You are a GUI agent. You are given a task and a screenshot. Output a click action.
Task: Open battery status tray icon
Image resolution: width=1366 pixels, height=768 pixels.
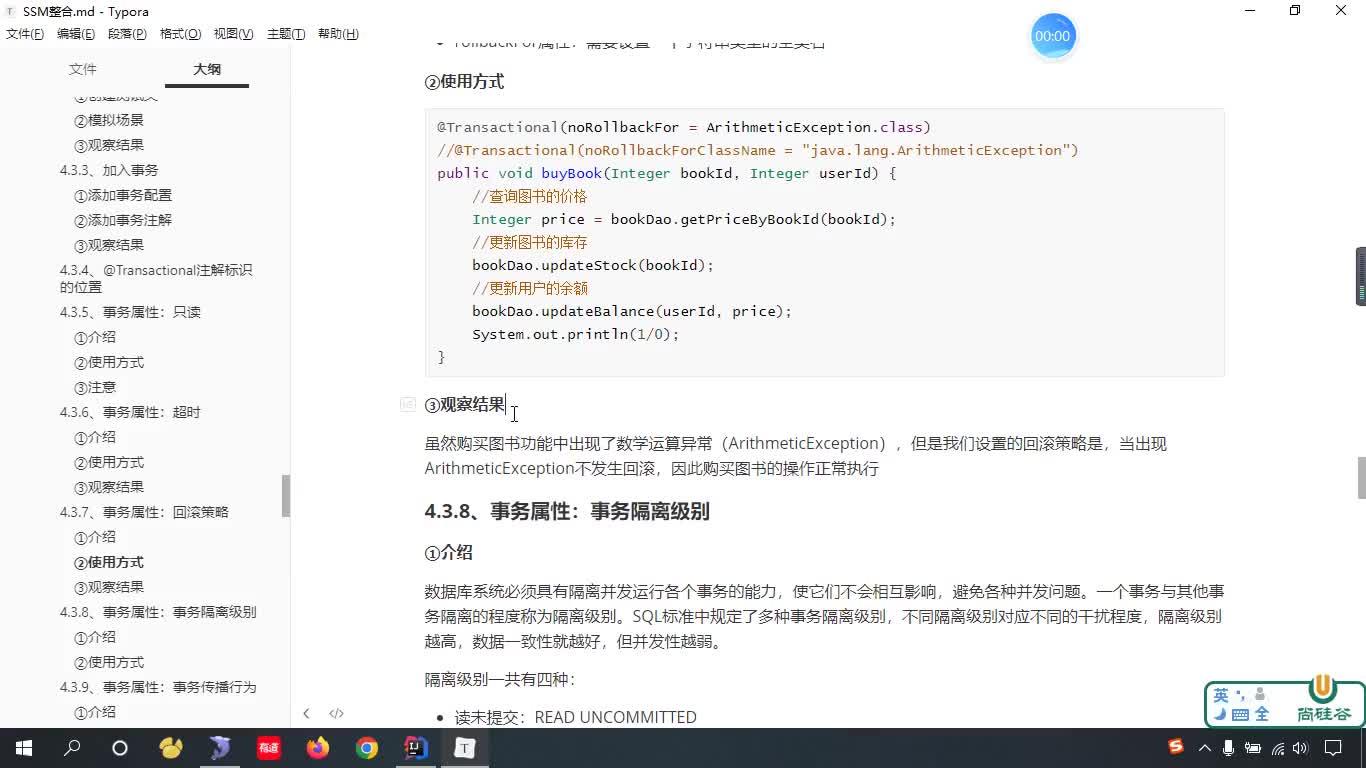[1253, 748]
